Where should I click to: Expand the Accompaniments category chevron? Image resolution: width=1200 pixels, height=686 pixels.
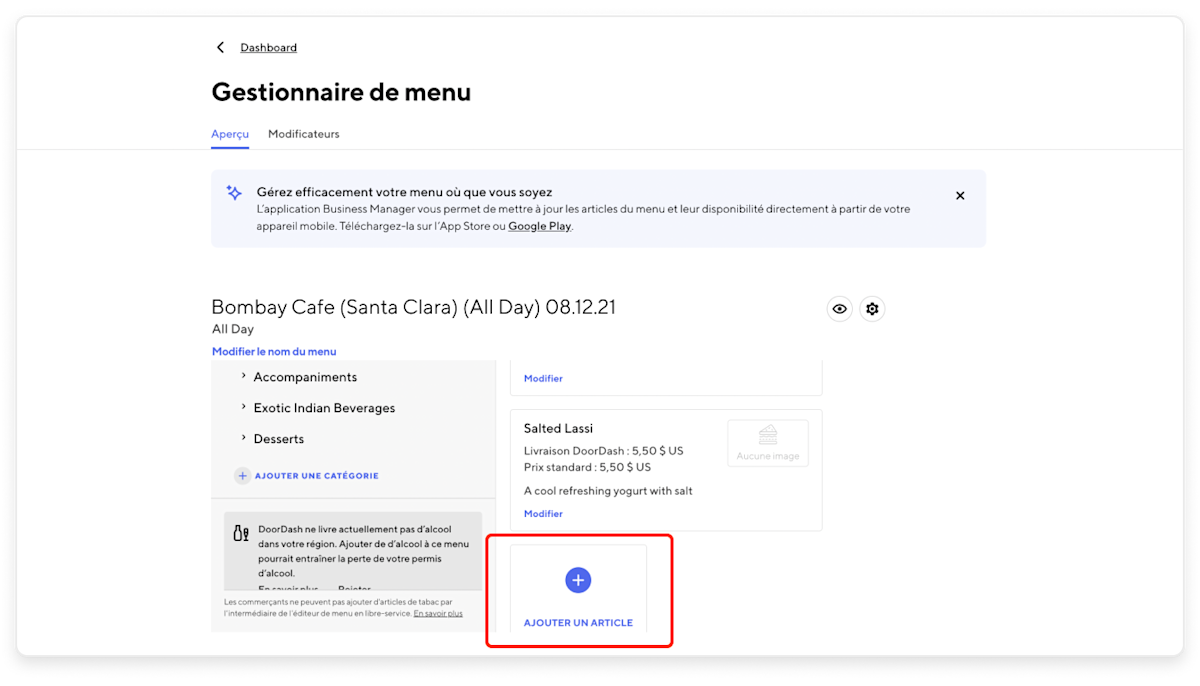244,377
